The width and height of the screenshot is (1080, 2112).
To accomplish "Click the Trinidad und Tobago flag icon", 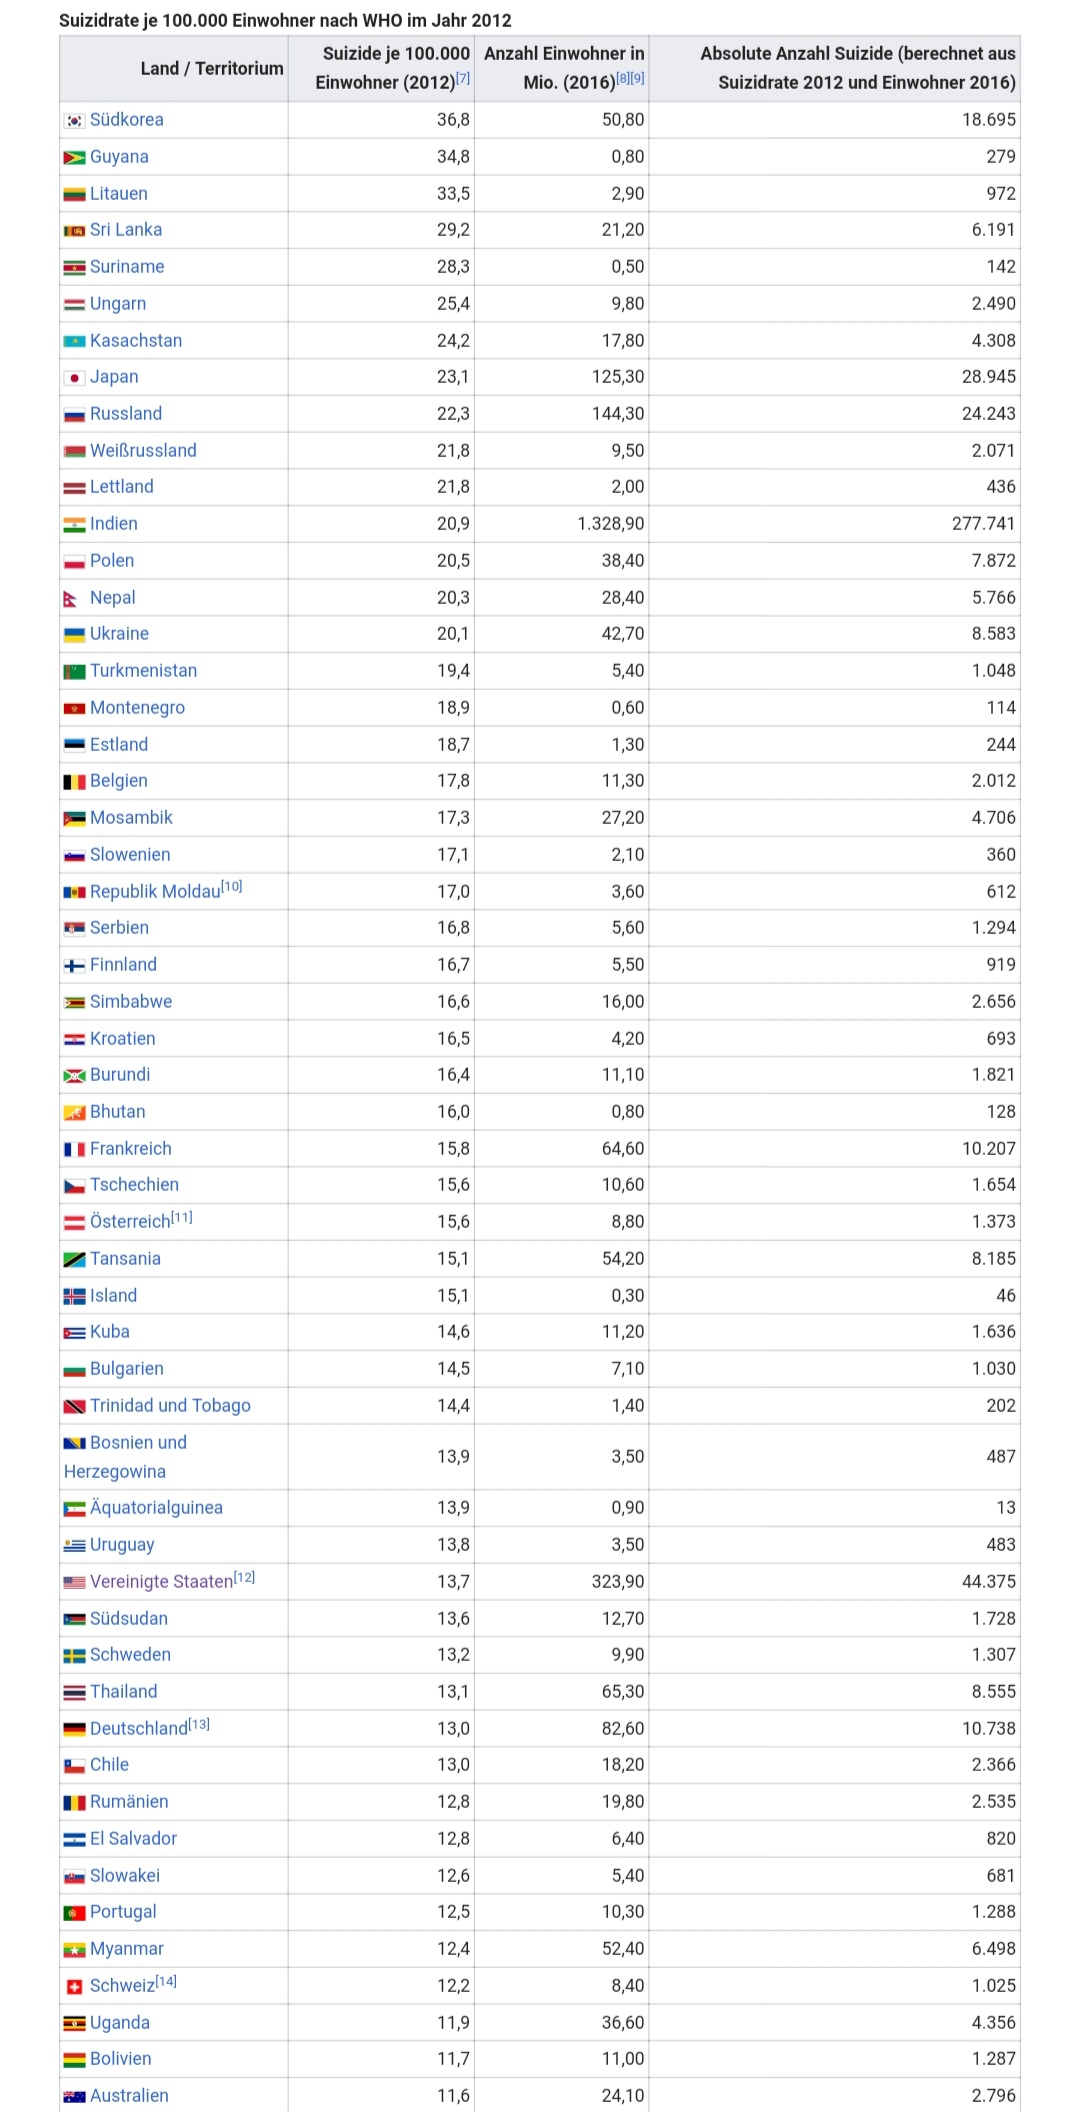I will point(74,1407).
